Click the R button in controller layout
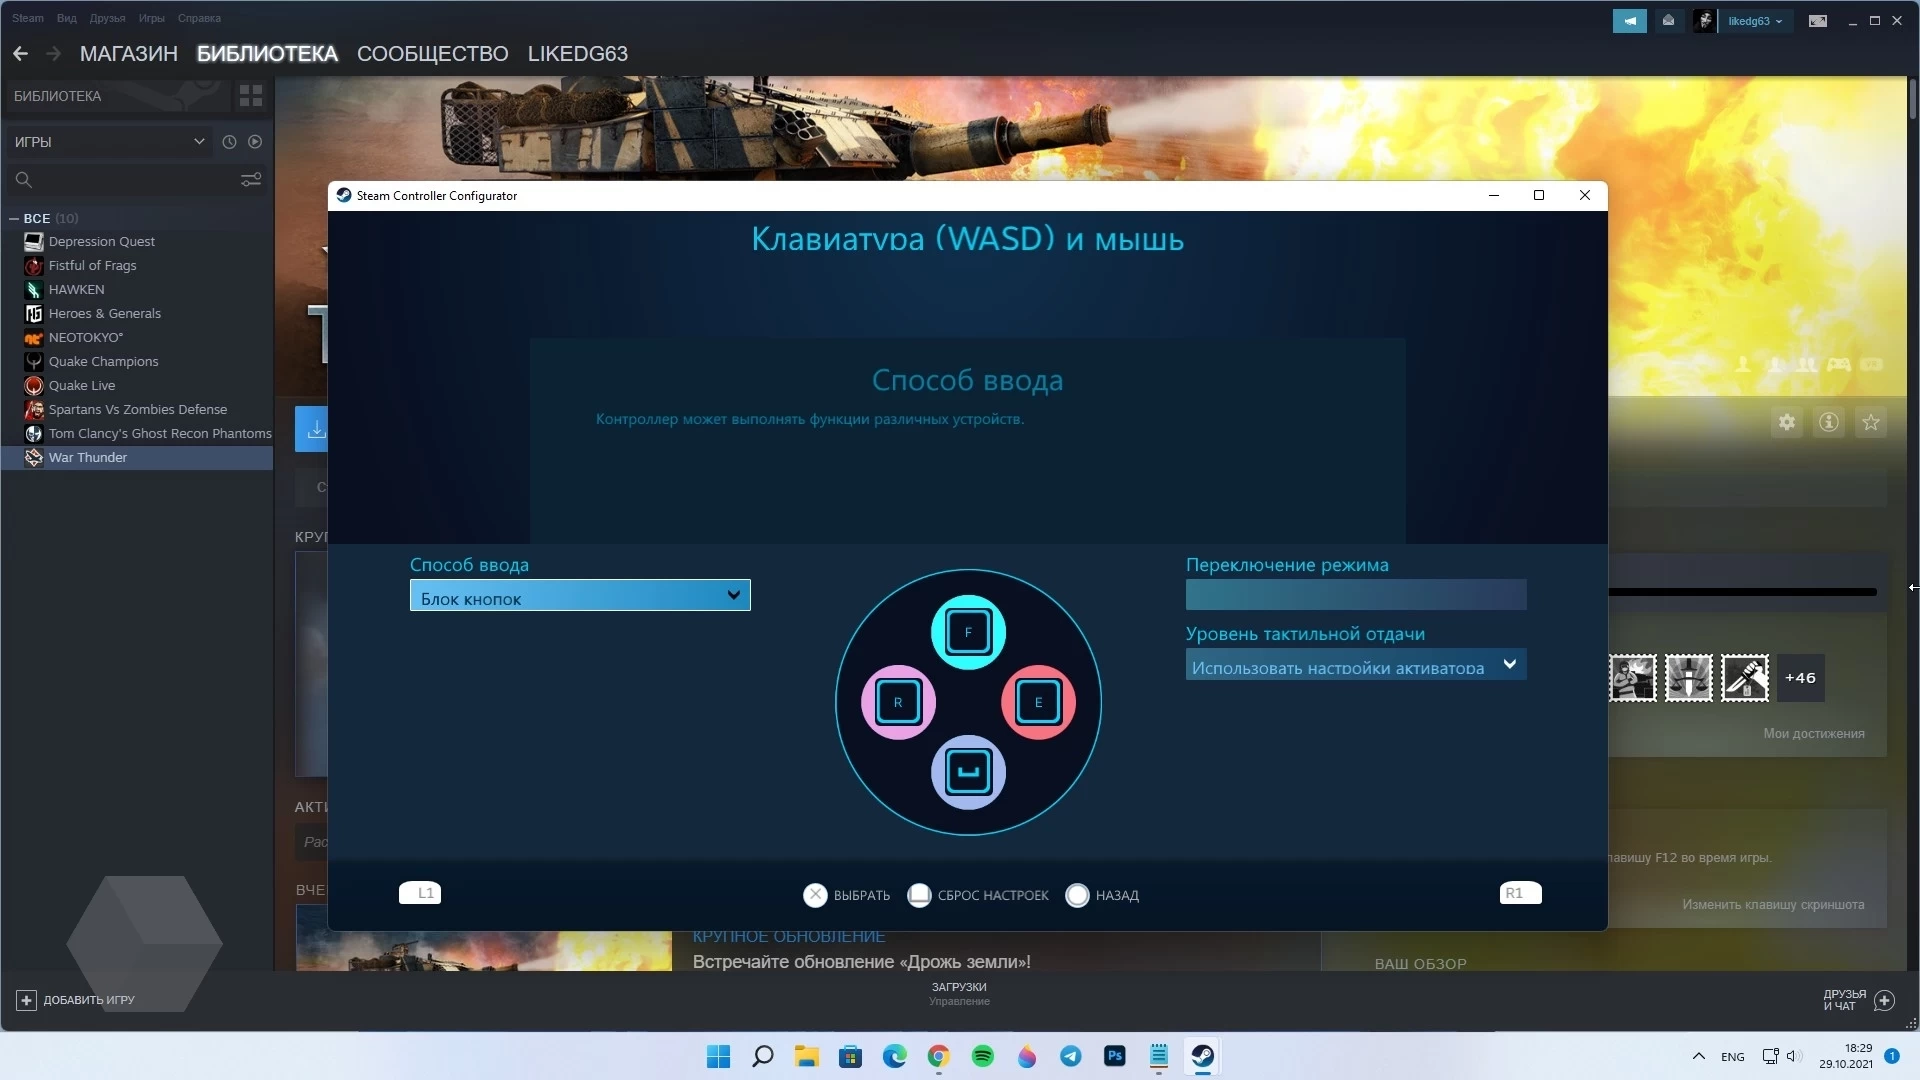 (x=898, y=702)
